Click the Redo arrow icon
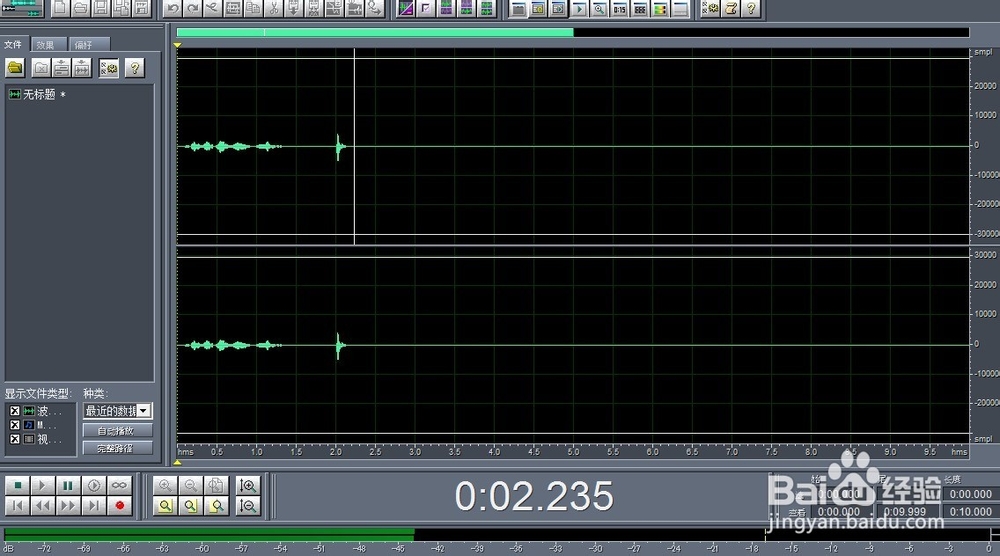1000x556 pixels. [x=192, y=8]
